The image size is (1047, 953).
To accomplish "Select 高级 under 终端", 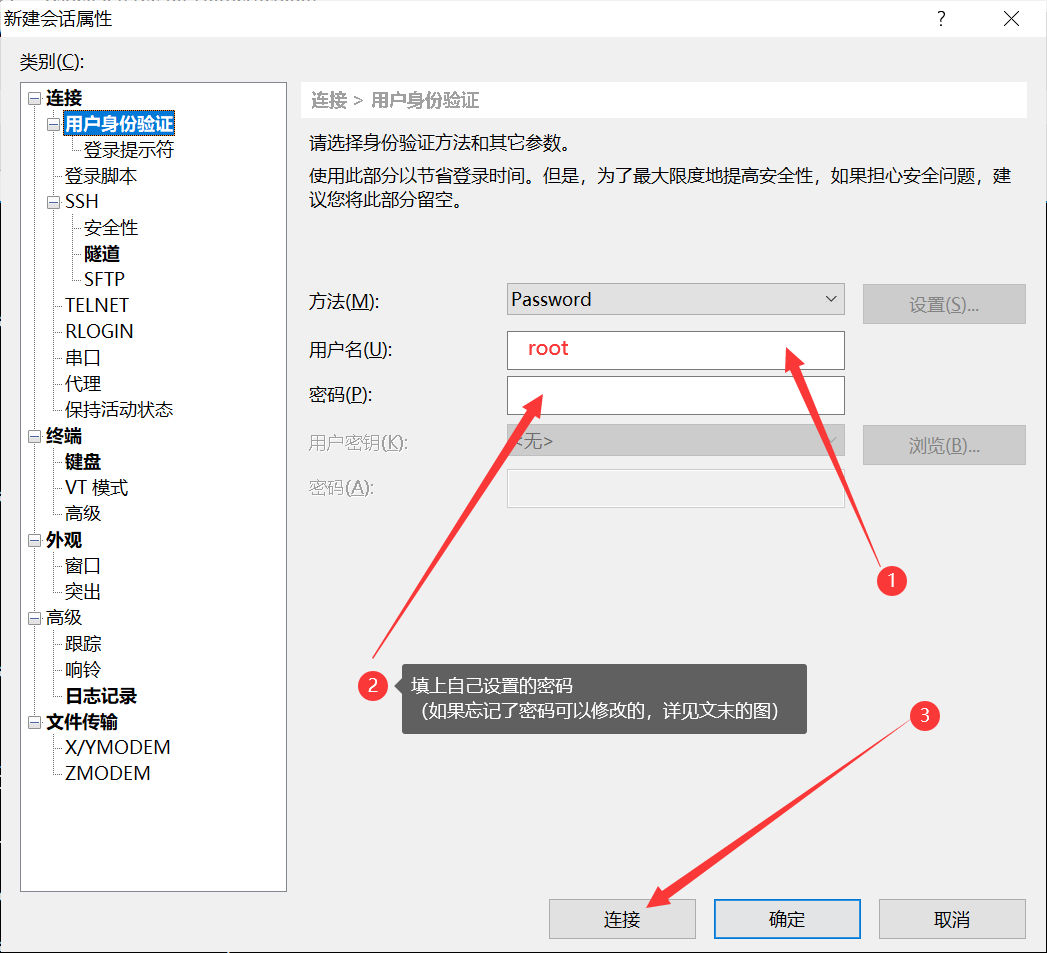I will (83, 514).
